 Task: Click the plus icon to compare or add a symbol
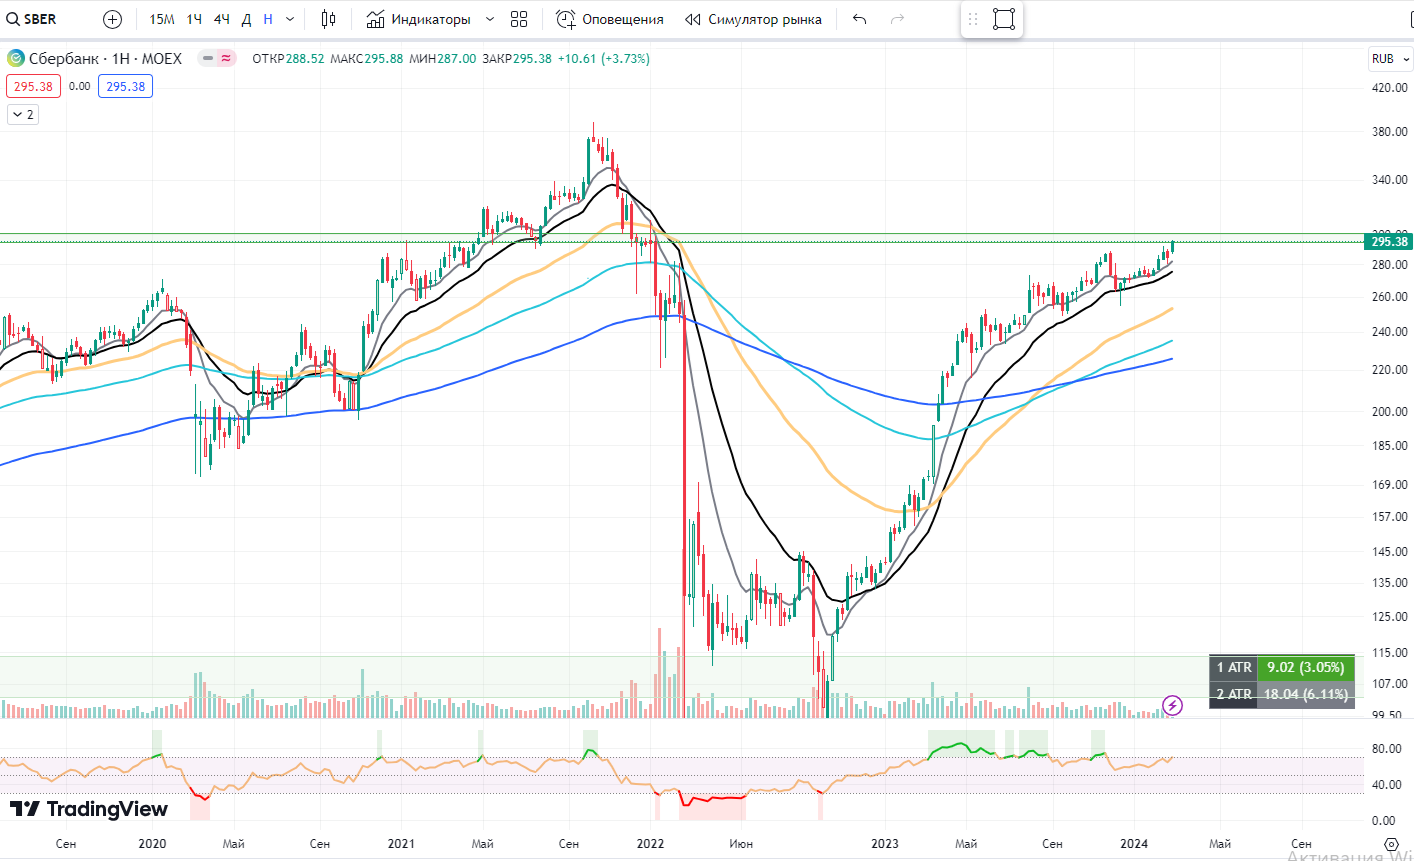pyautogui.click(x=112, y=19)
